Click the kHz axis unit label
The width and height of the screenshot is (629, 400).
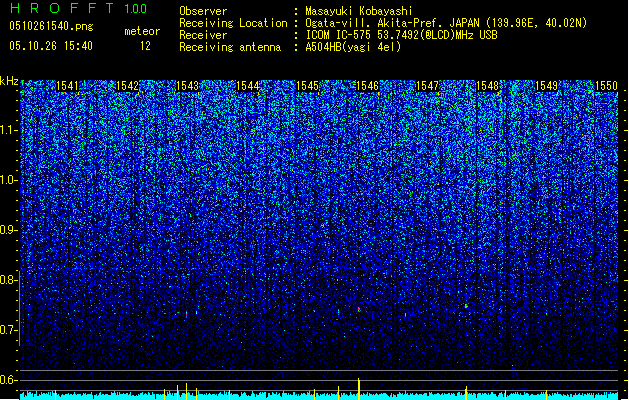(x=9, y=81)
